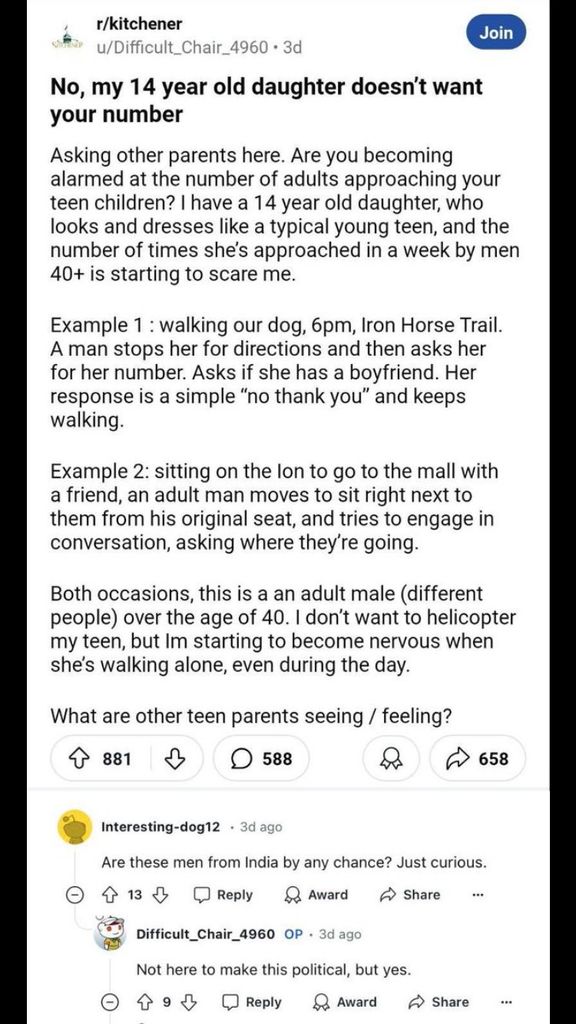Open more options on Interesting-dog12's comment
576x1024 pixels.
(476, 895)
